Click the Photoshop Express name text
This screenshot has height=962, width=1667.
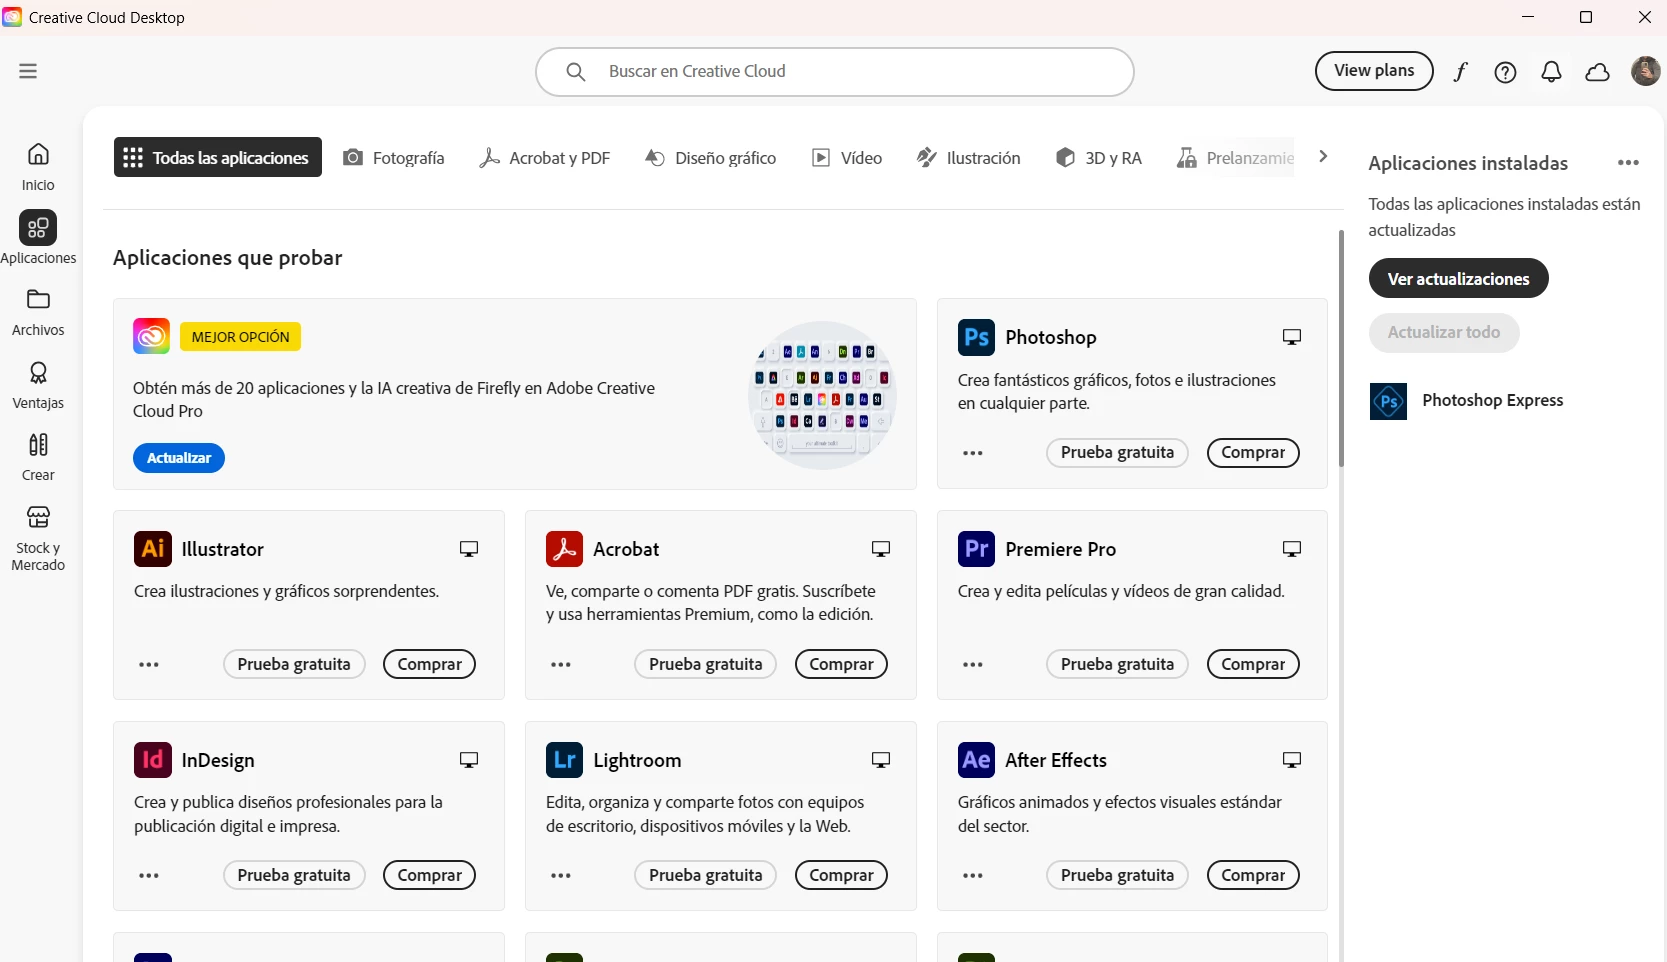1492,401
